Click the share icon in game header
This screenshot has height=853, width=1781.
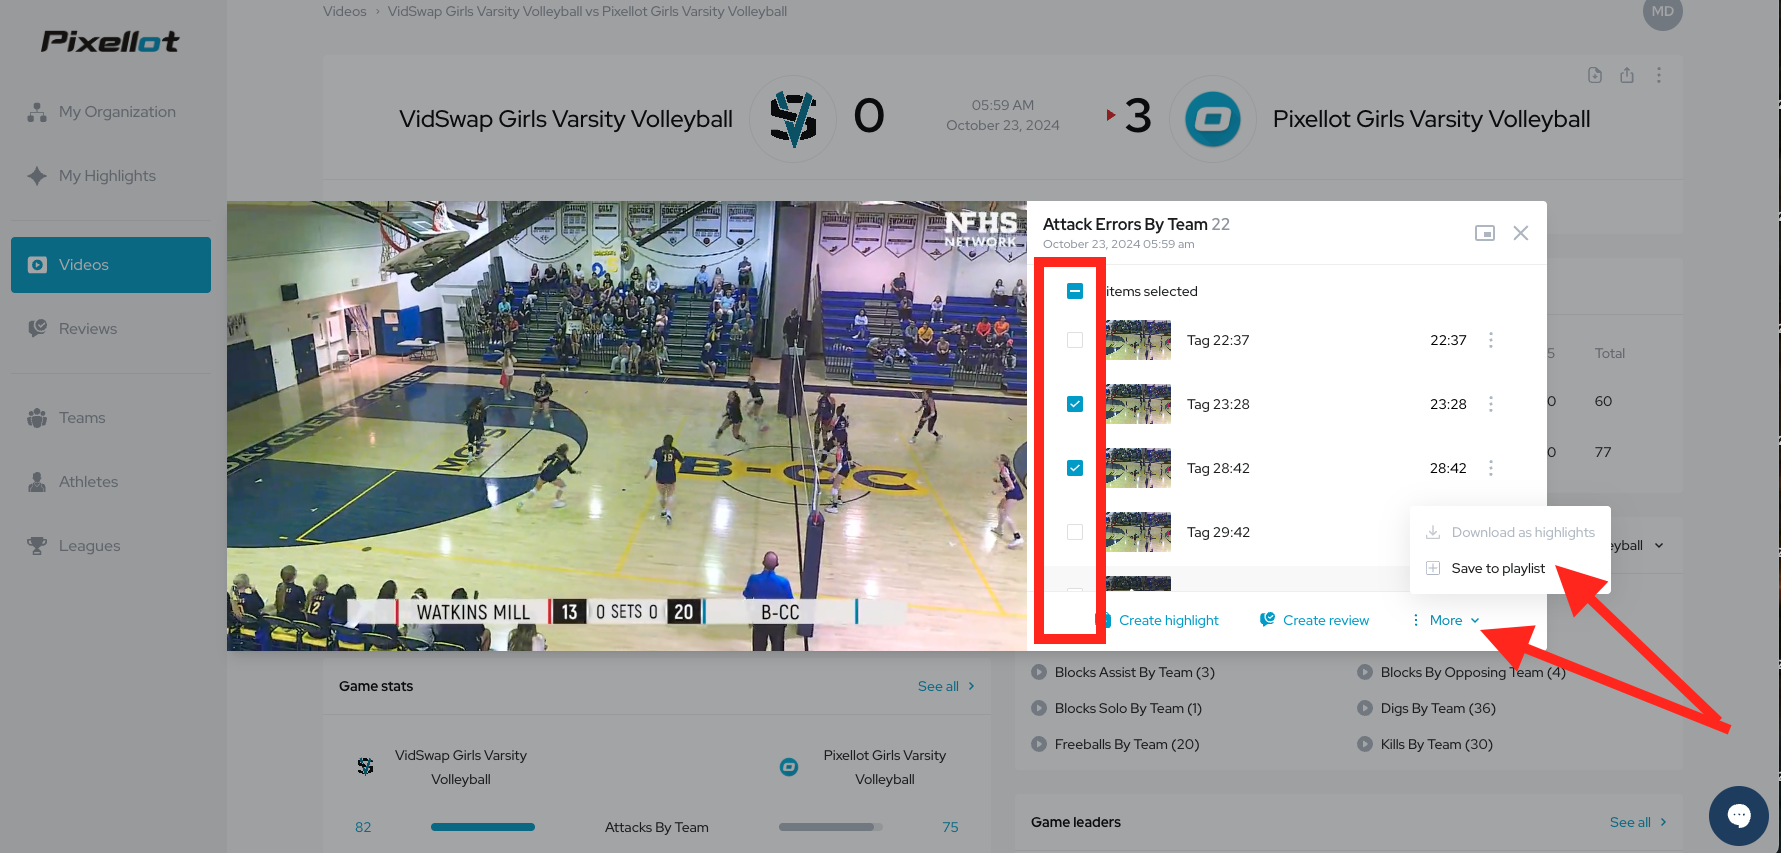[x=1627, y=75]
